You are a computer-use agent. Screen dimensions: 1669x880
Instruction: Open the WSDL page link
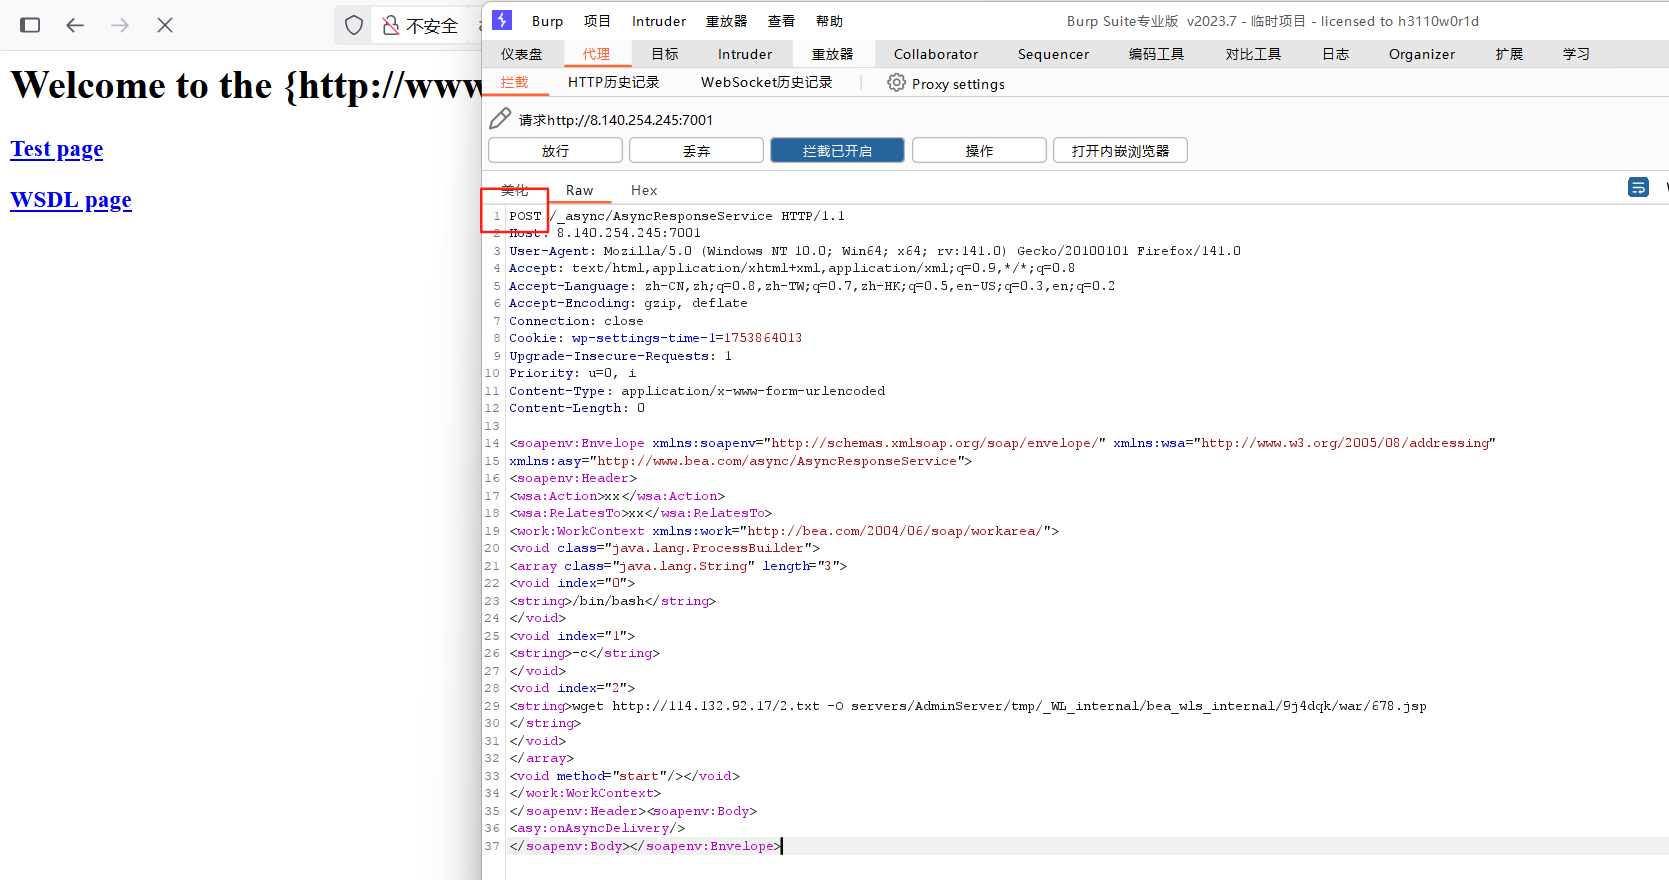(71, 200)
